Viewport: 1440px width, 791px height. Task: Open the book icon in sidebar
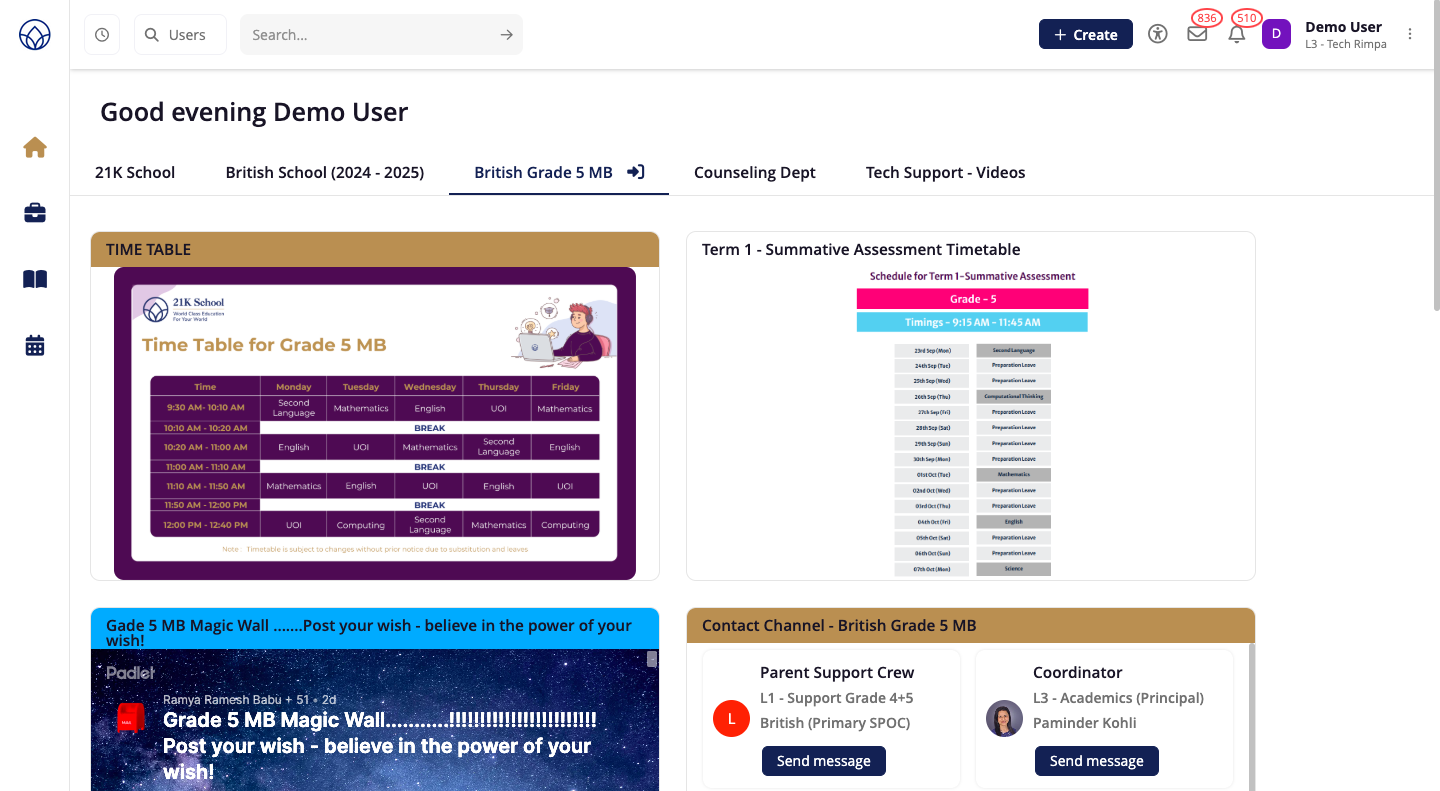click(x=35, y=280)
